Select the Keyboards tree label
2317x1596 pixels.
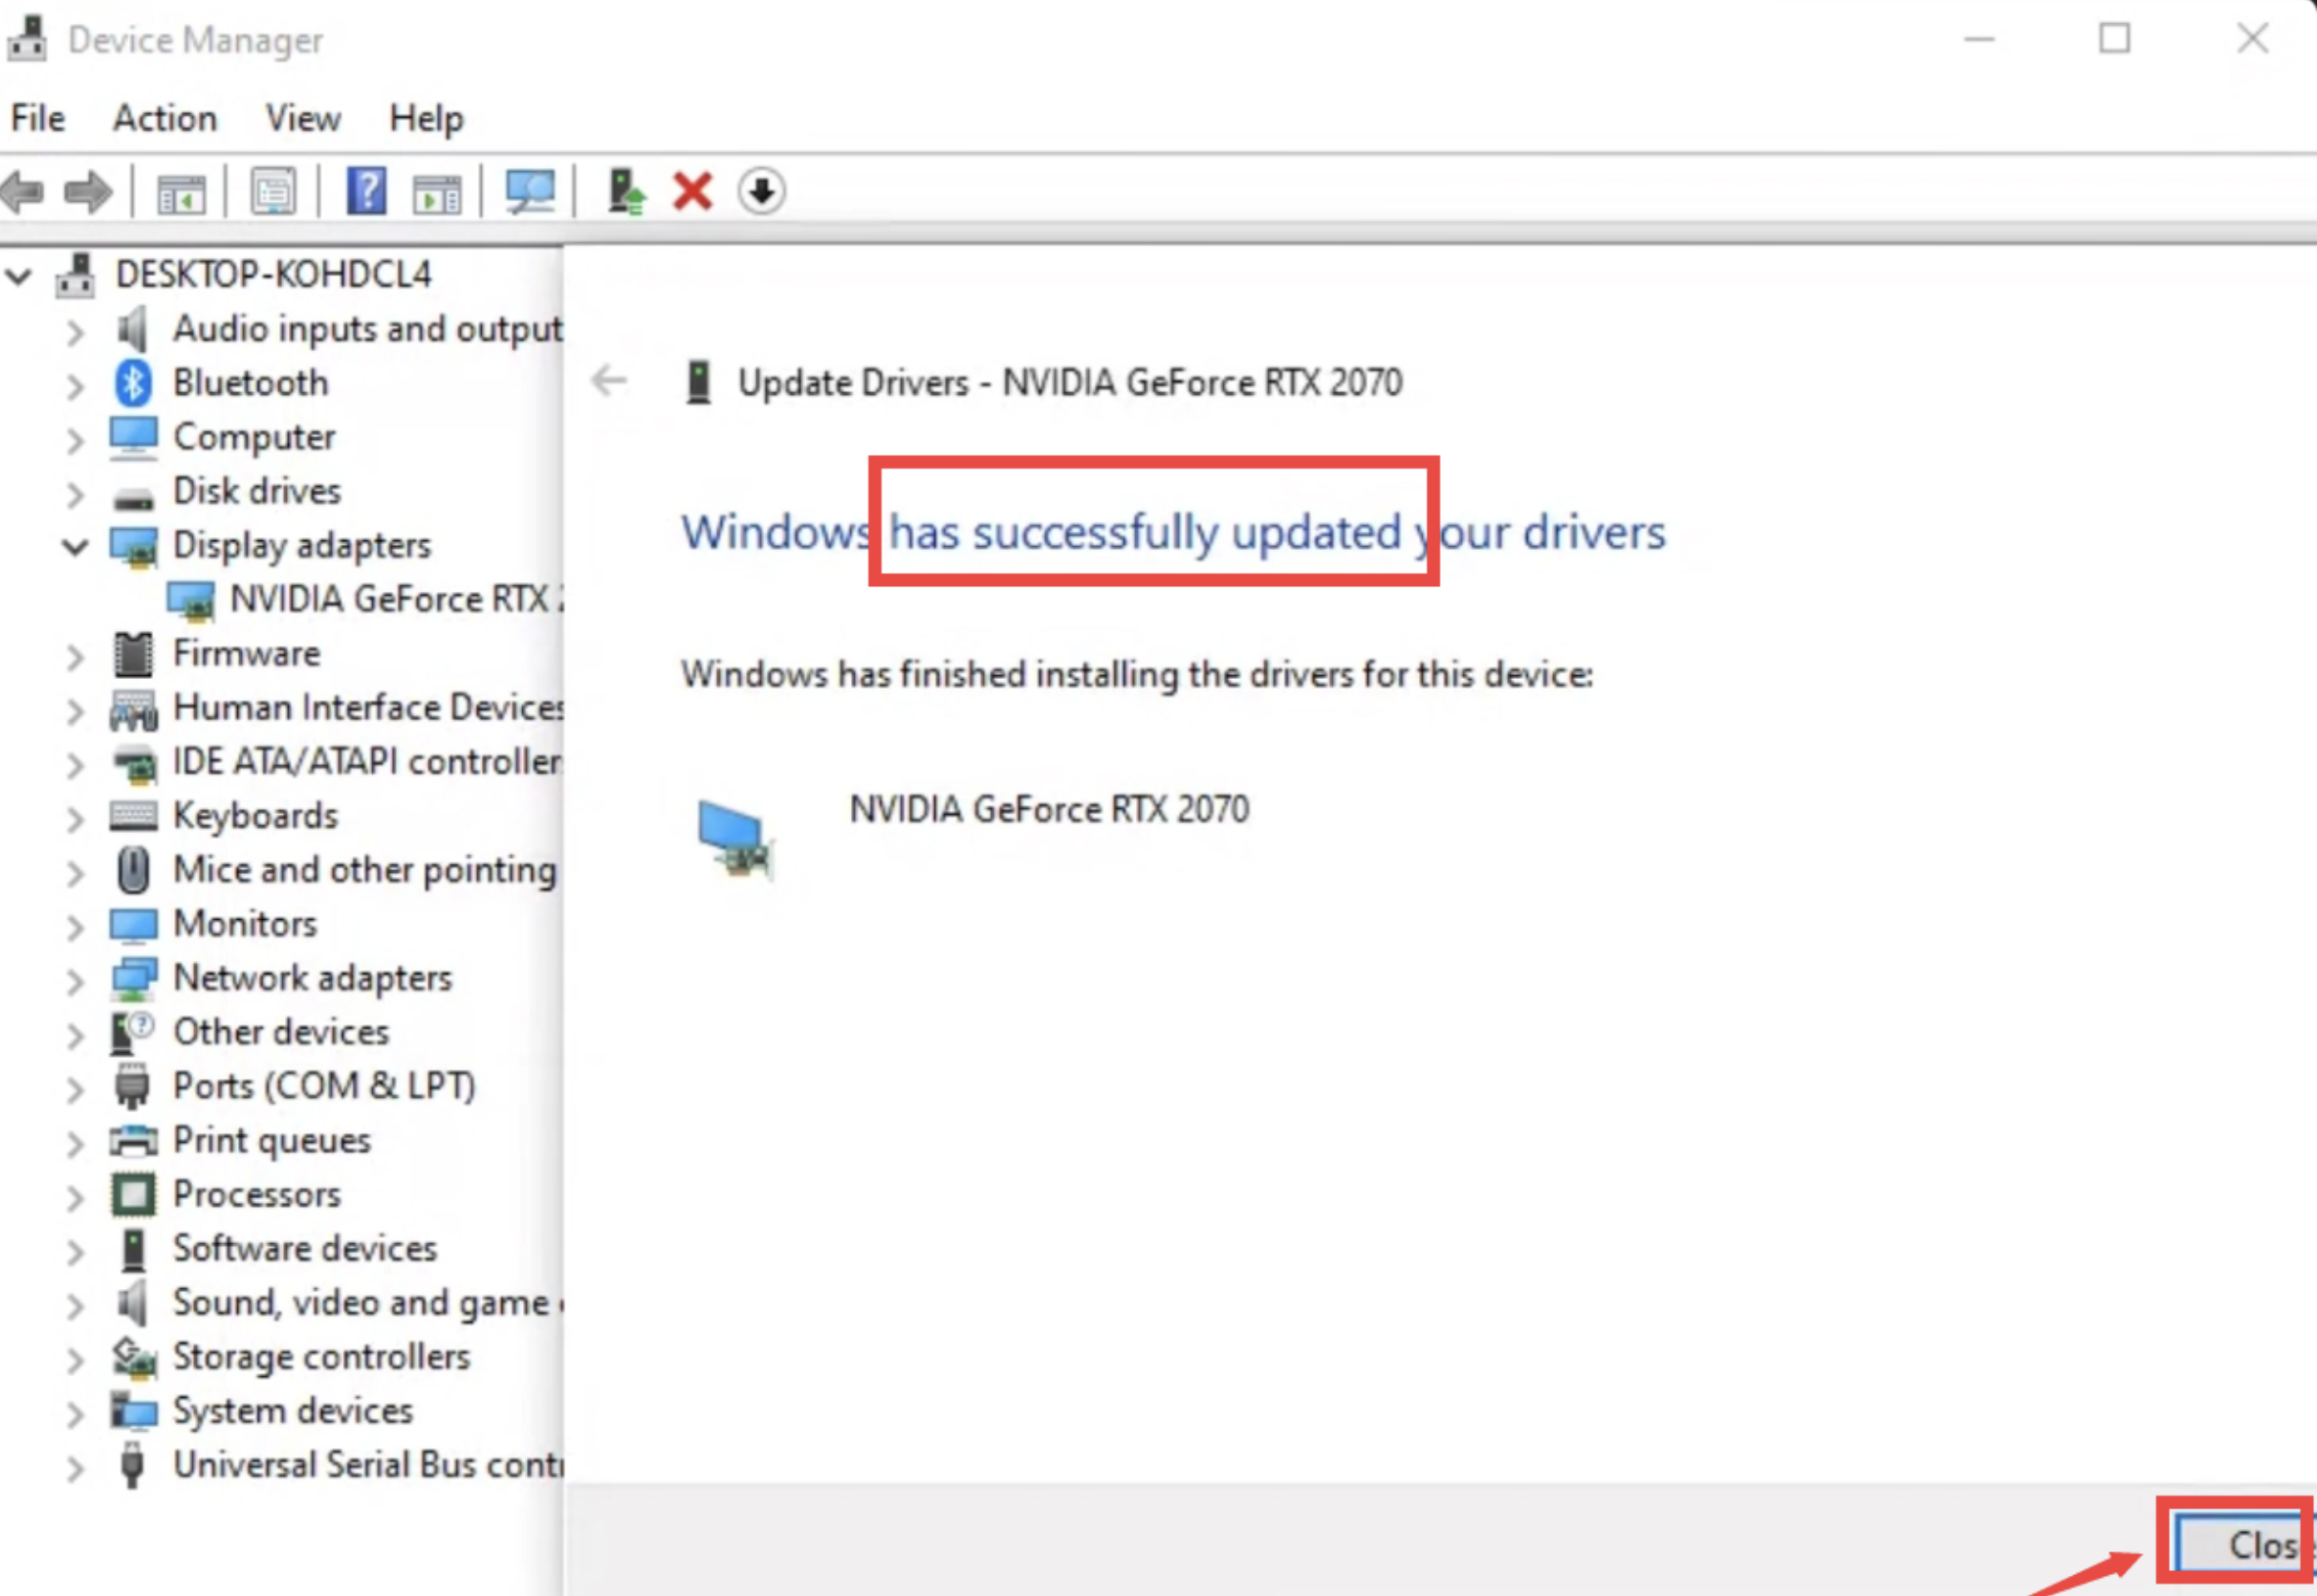255,816
